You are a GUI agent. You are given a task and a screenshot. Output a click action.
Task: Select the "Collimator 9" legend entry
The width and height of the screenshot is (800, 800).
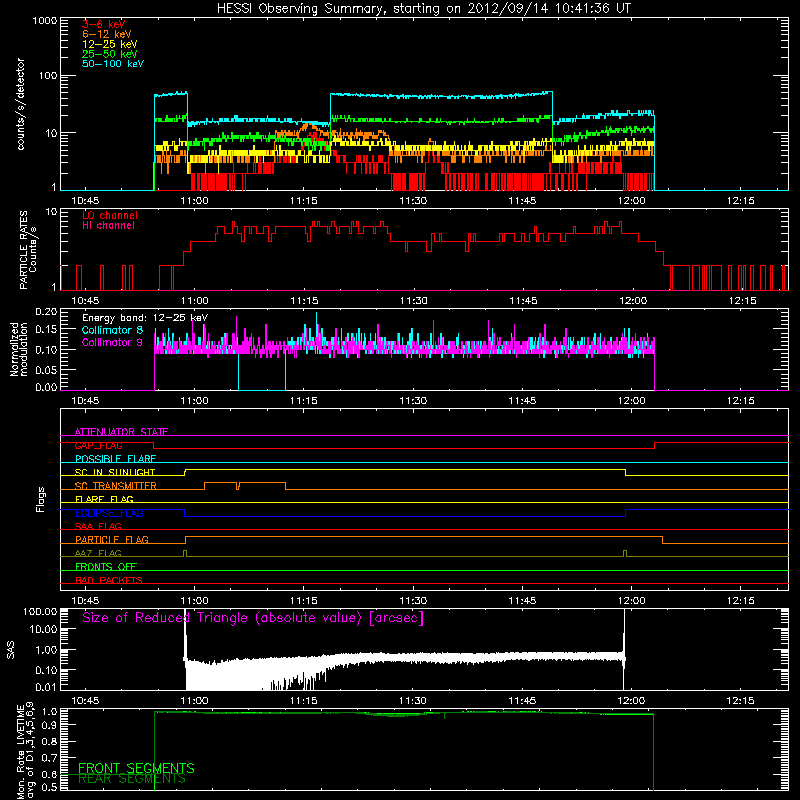(112, 342)
